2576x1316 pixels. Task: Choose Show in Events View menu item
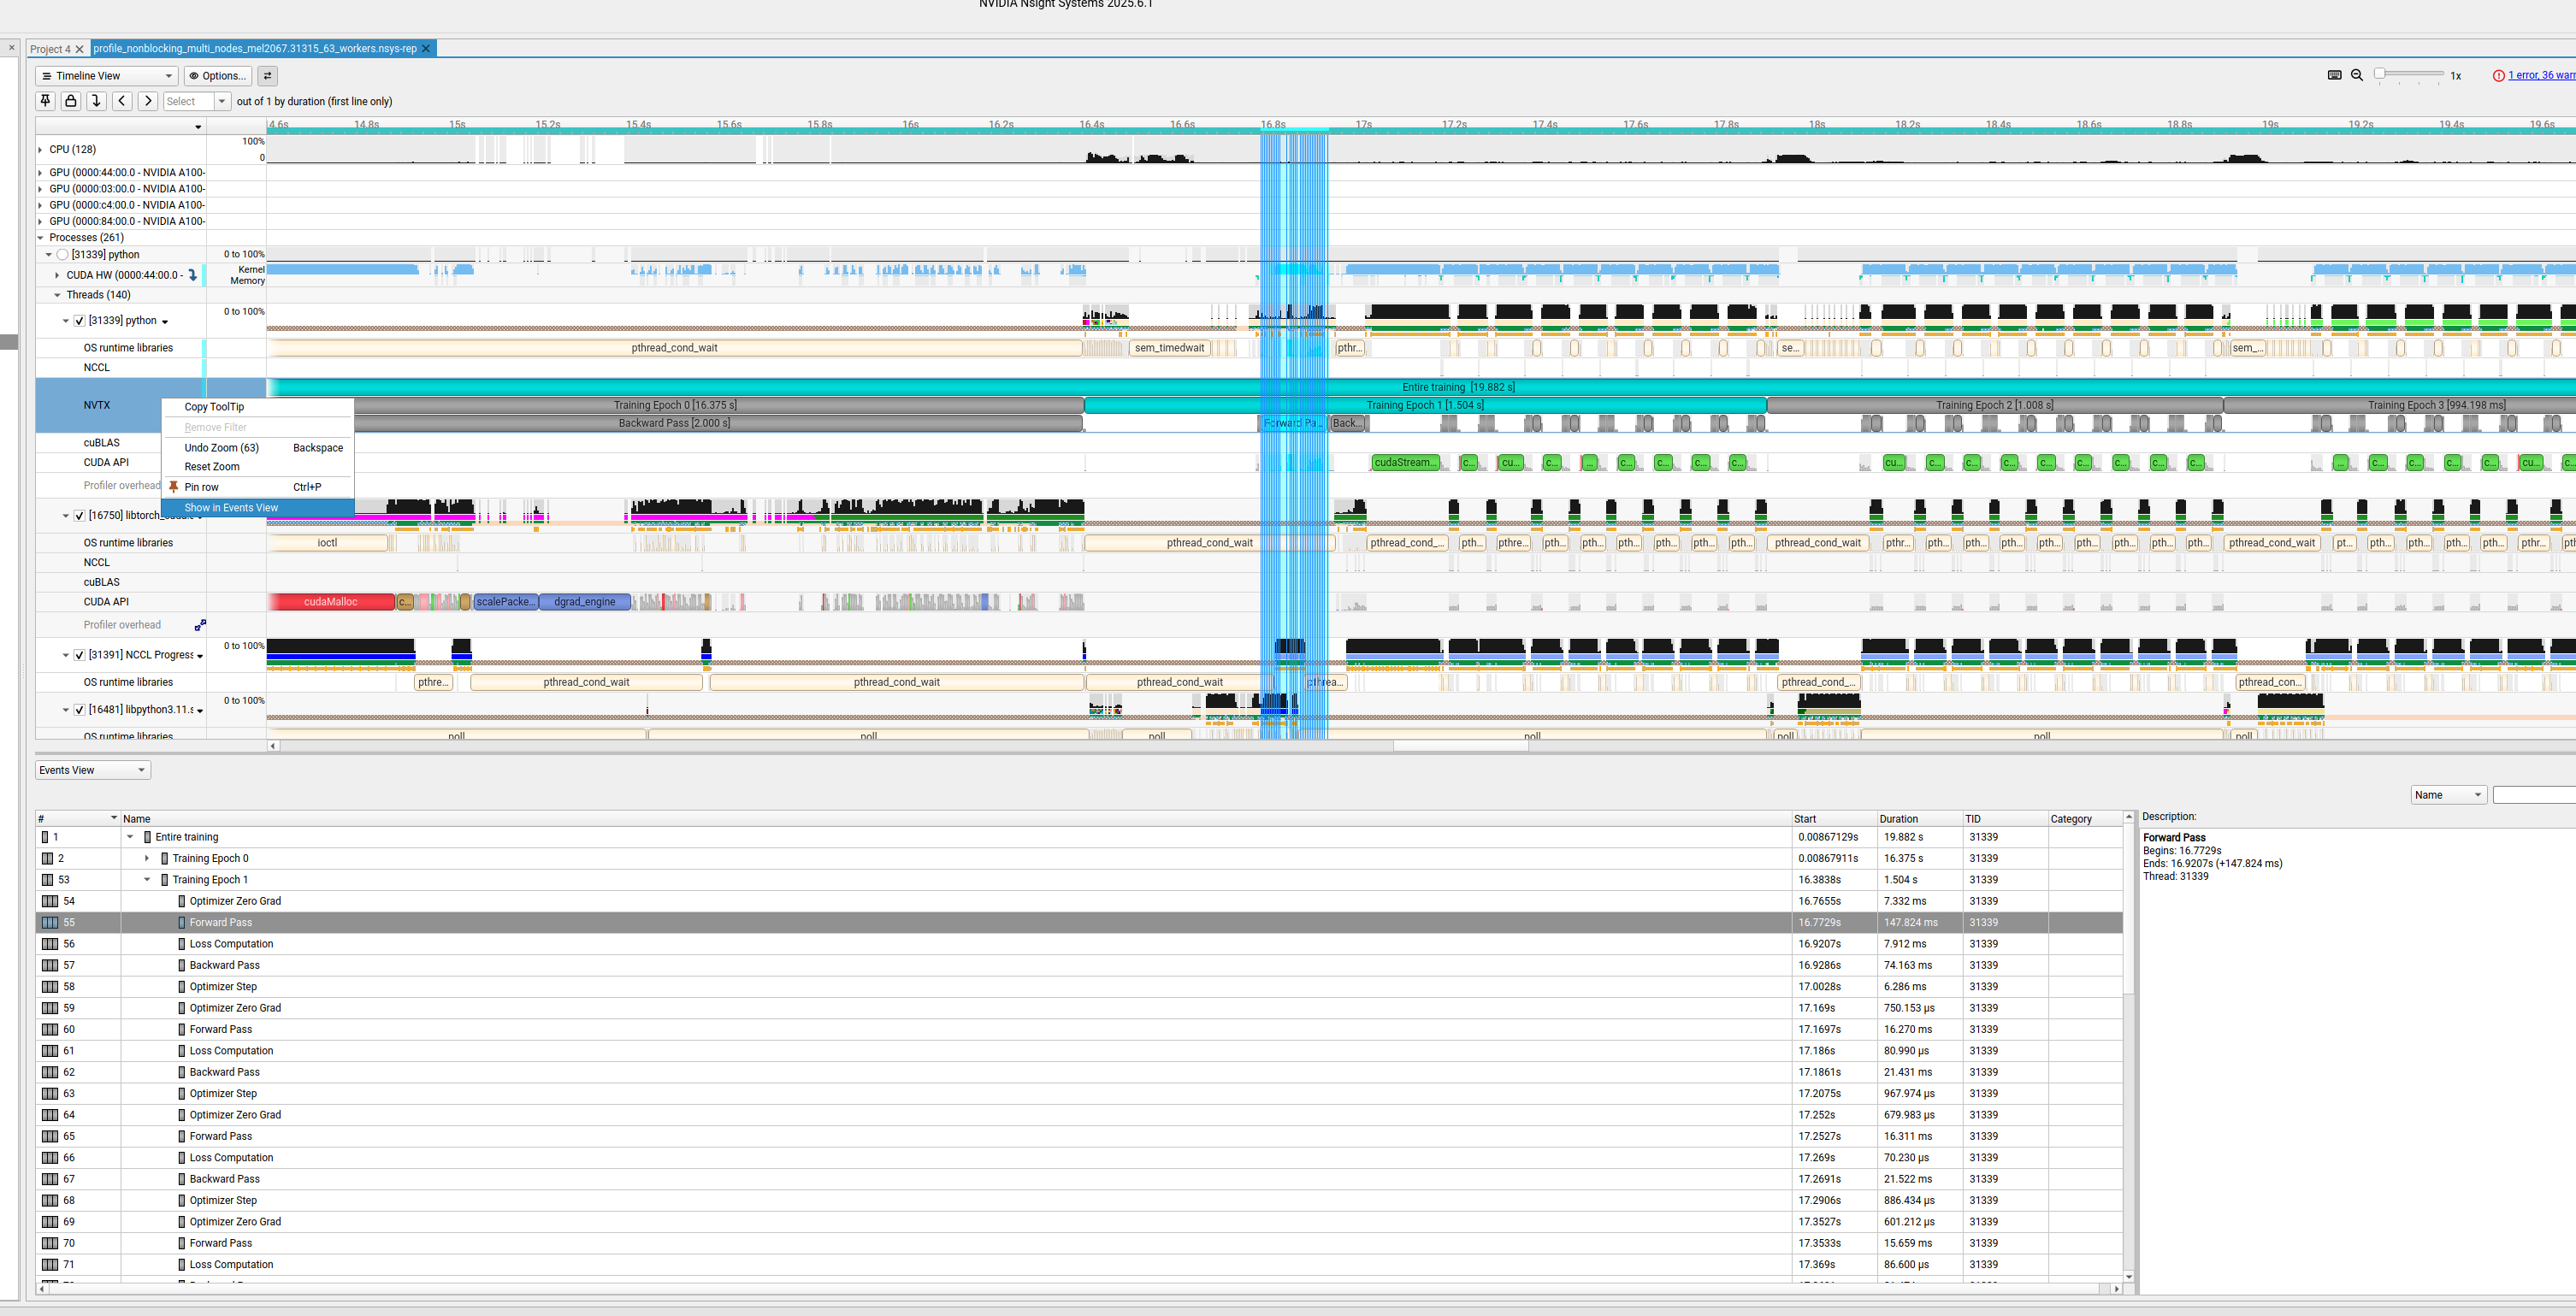[x=231, y=508]
